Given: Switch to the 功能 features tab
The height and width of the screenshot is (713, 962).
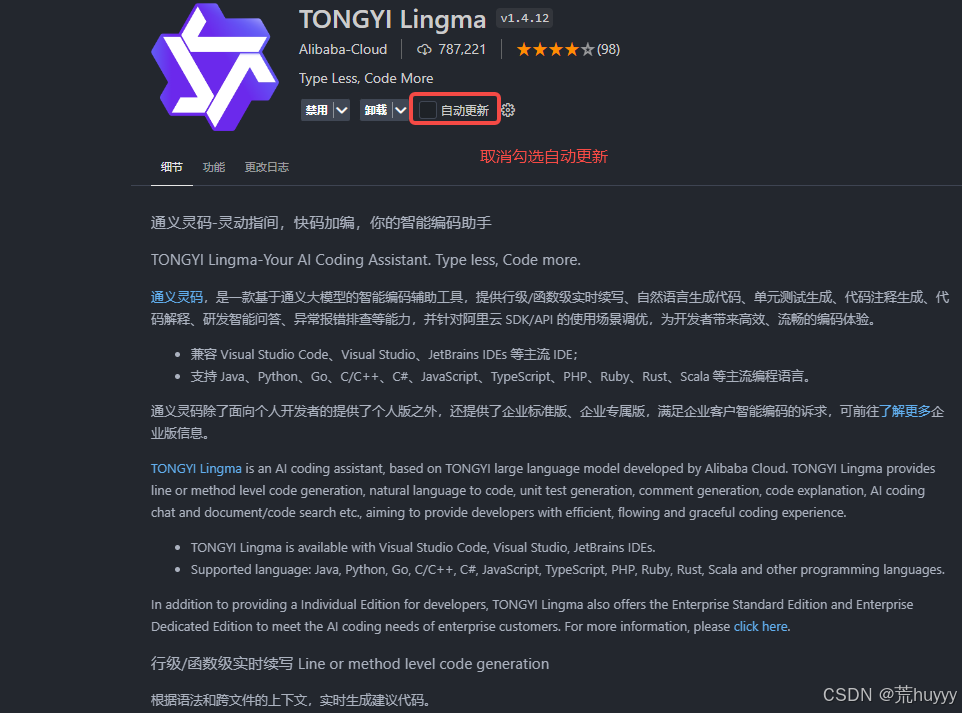Looking at the screenshot, I should (214, 167).
